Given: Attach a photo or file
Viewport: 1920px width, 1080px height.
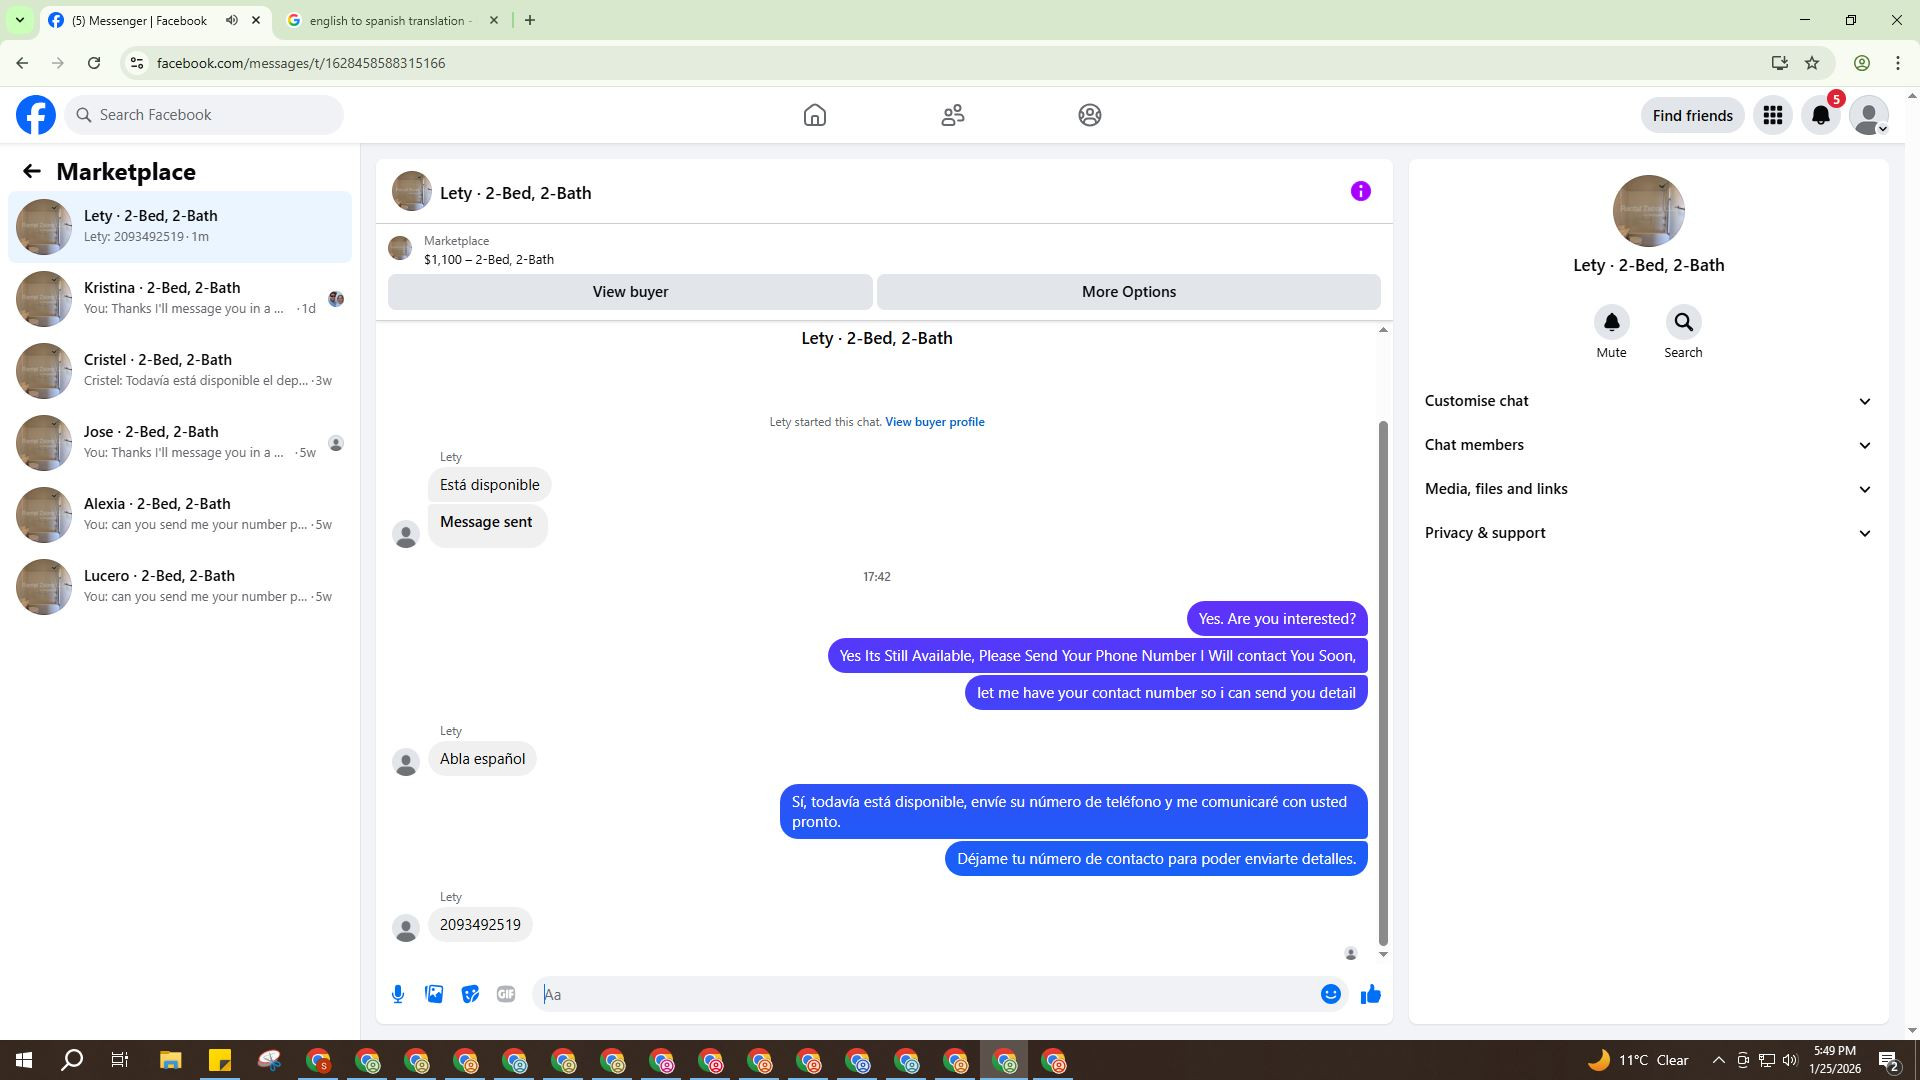Looking at the screenshot, I should point(434,994).
